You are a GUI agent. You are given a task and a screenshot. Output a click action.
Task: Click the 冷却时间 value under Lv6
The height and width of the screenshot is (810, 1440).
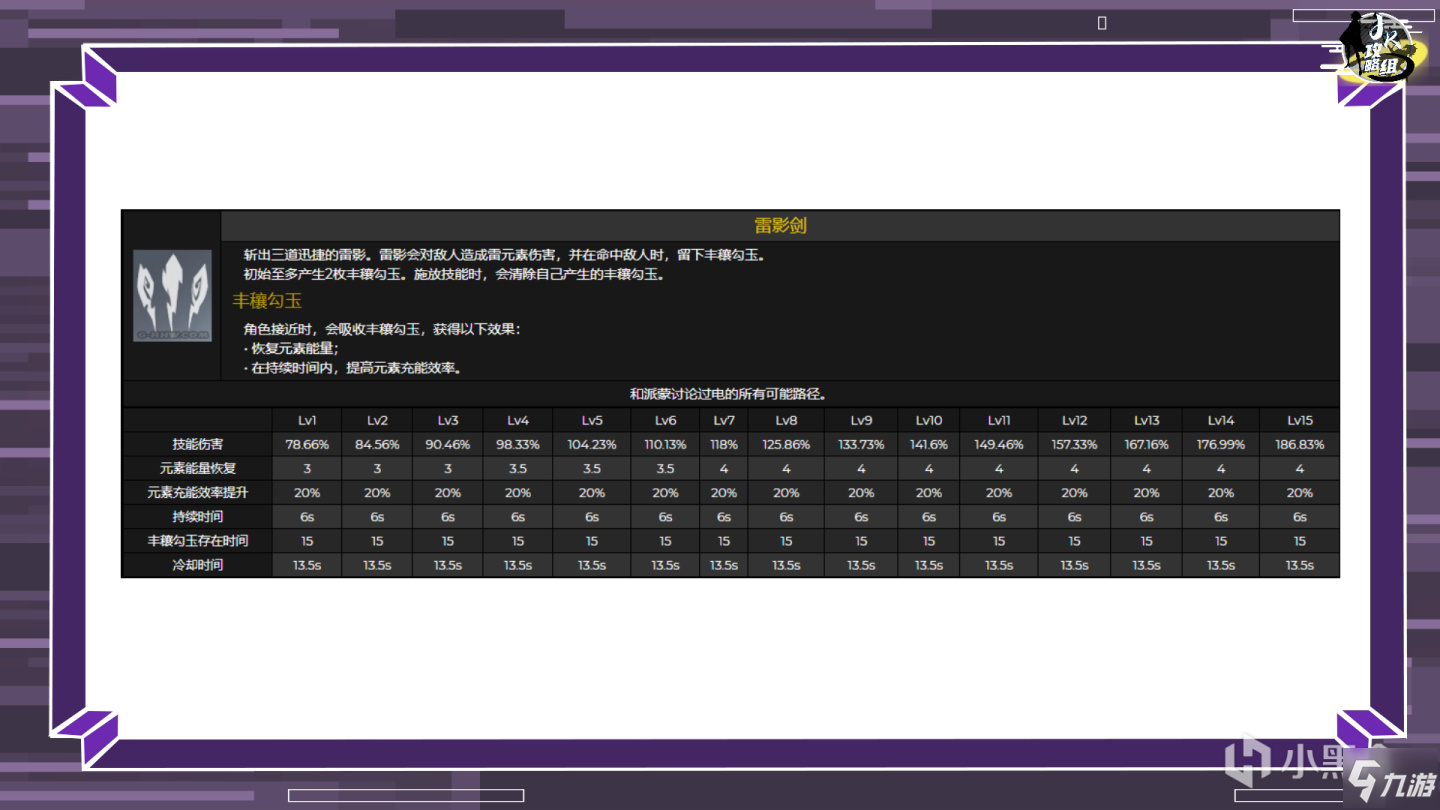coord(665,565)
